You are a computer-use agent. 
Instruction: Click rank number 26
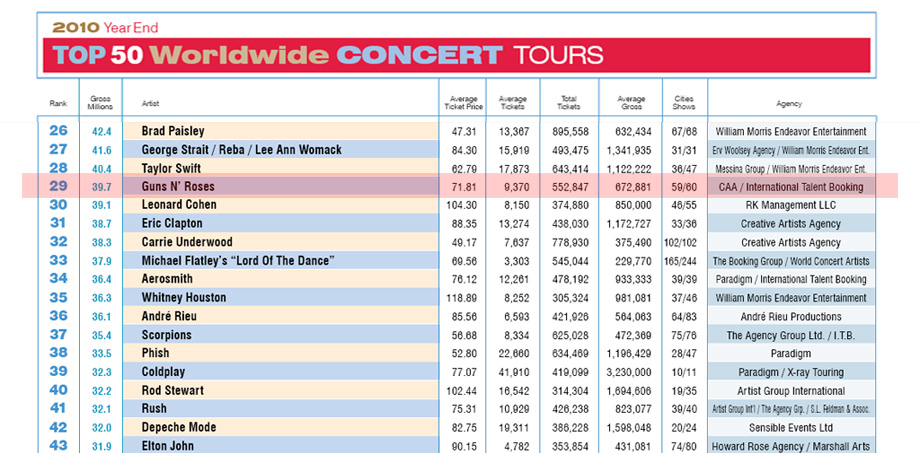(x=58, y=131)
